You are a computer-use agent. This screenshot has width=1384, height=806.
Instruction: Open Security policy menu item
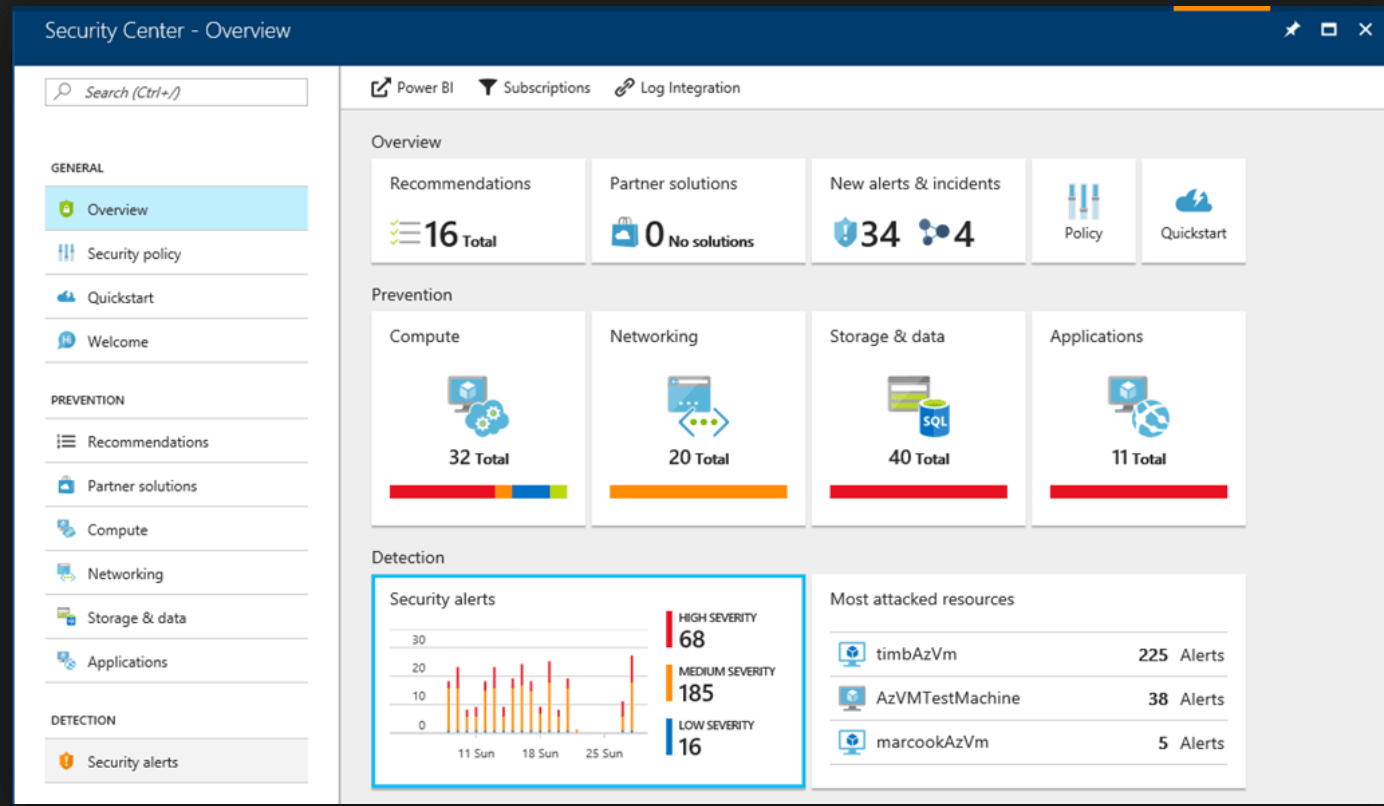(176, 253)
